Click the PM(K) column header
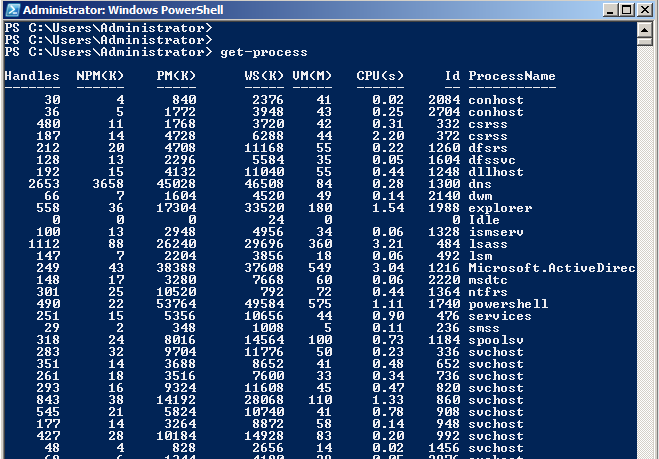The width and height of the screenshot is (659, 459). click(177, 76)
